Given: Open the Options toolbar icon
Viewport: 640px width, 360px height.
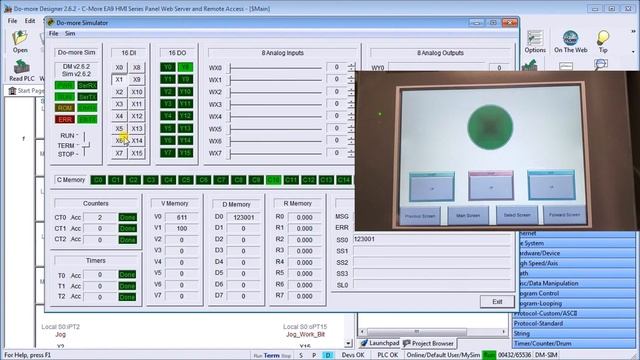Looking at the screenshot, I should pos(535,42).
